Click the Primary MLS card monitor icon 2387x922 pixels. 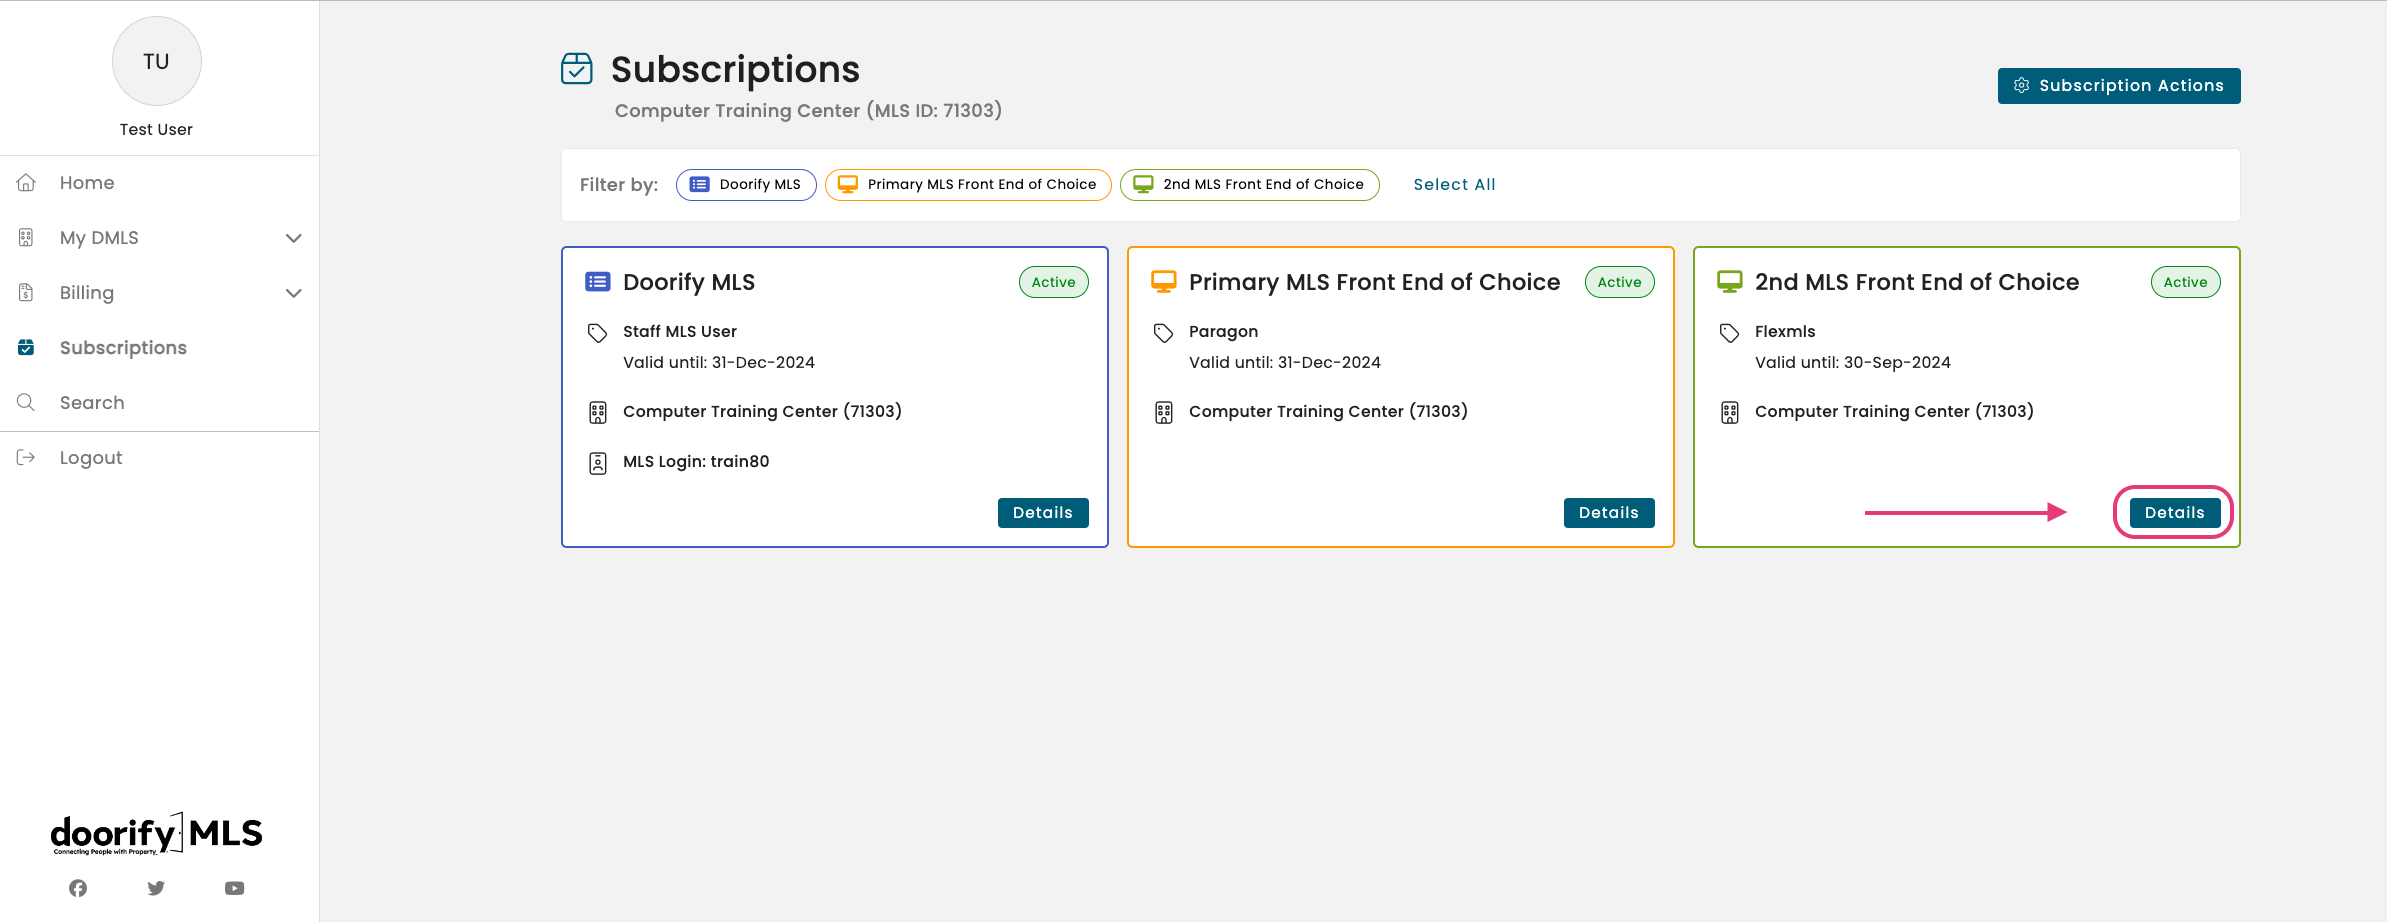(1164, 282)
